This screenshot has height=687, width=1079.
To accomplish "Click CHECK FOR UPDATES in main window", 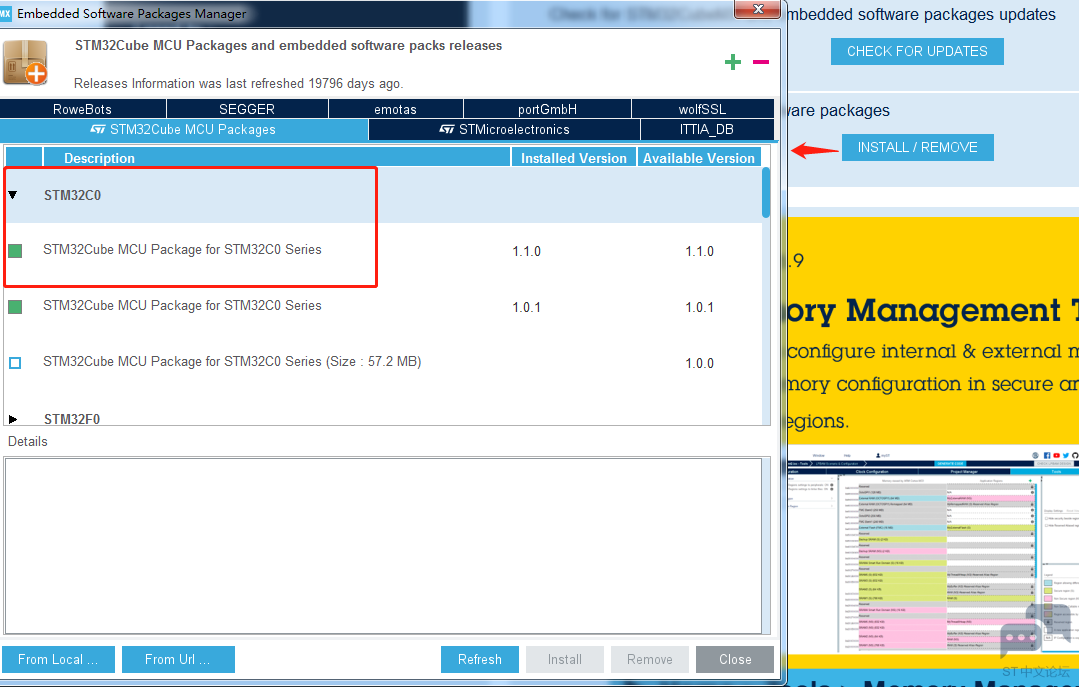I will point(917,52).
